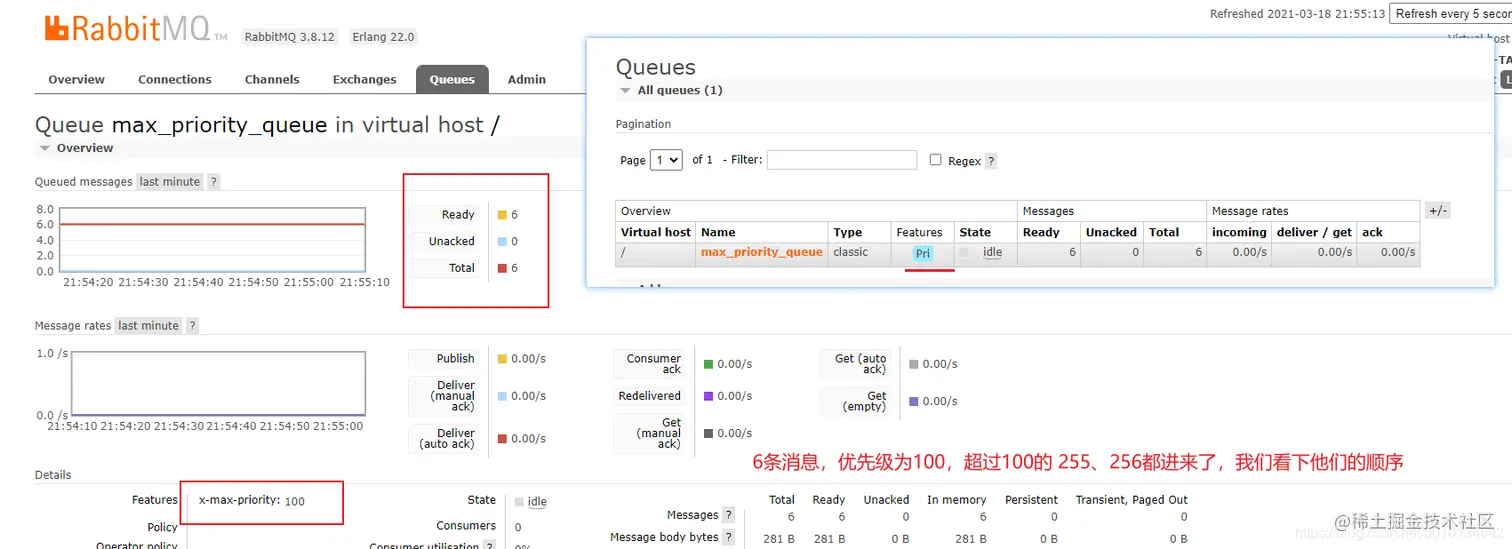Image resolution: width=1512 pixels, height=549 pixels.
Task: Go to the Channels tab
Action: 272,80
